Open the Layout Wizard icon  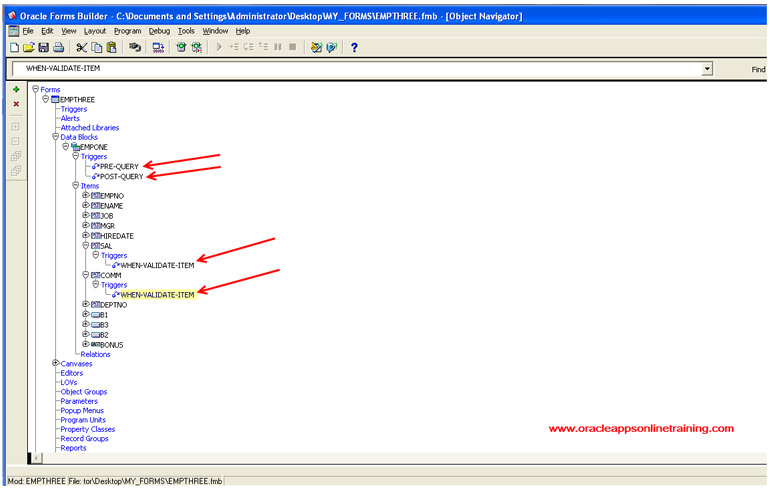tap(331, 48)
